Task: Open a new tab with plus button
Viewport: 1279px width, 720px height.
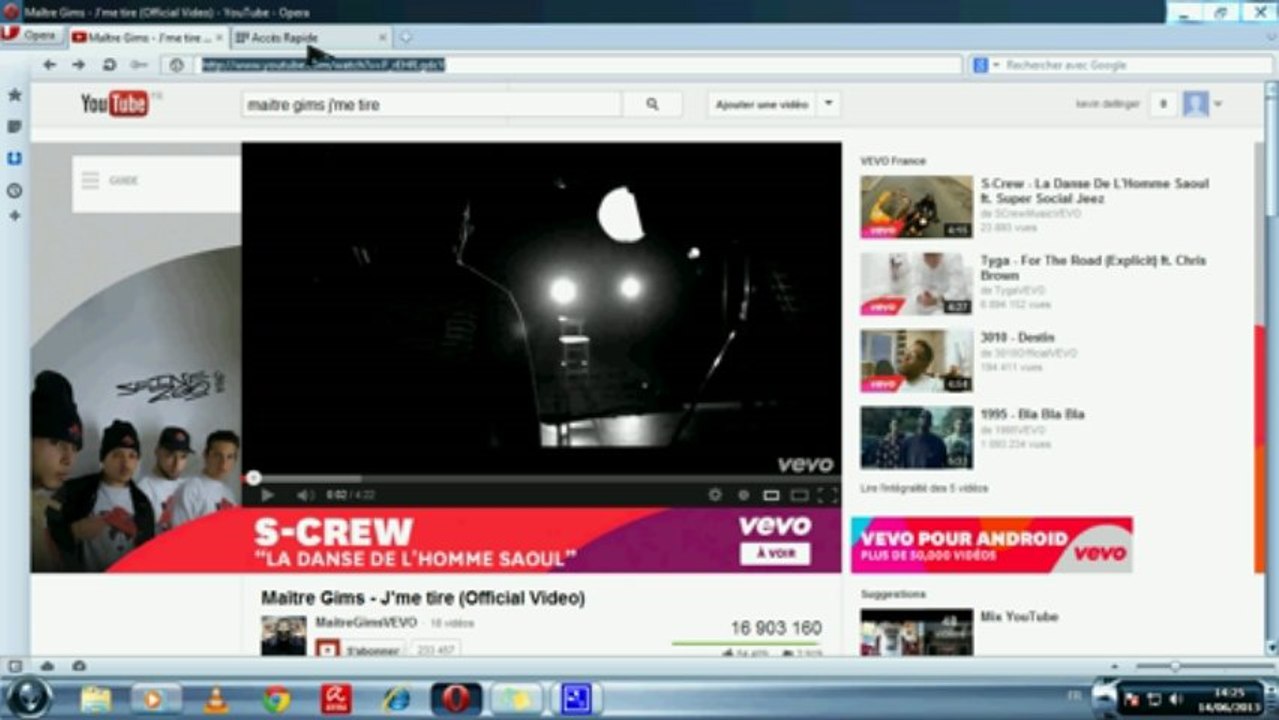Action: tap(405, 38)
